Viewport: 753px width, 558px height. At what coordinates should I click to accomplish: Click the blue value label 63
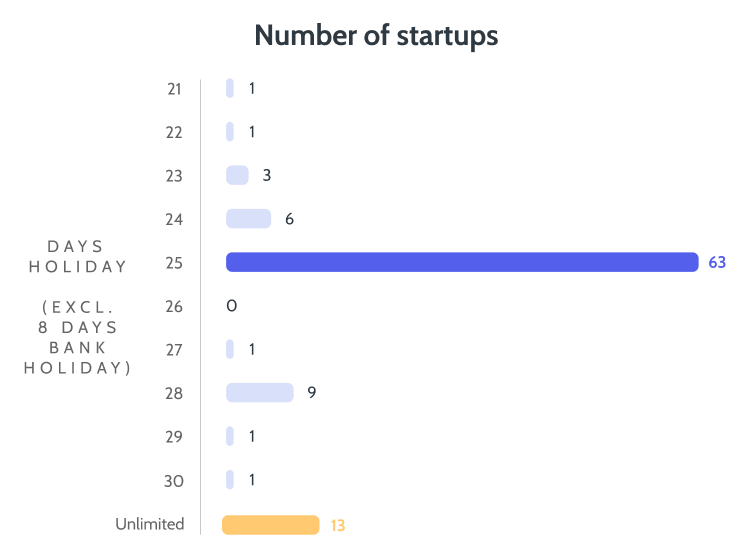point(717,262)
